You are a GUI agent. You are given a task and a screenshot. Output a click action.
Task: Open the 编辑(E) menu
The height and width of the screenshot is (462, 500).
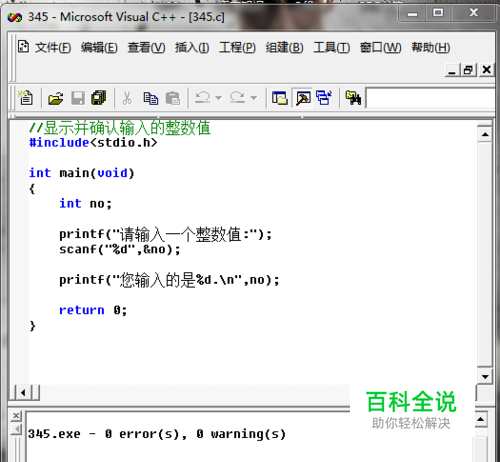[99, 48]
